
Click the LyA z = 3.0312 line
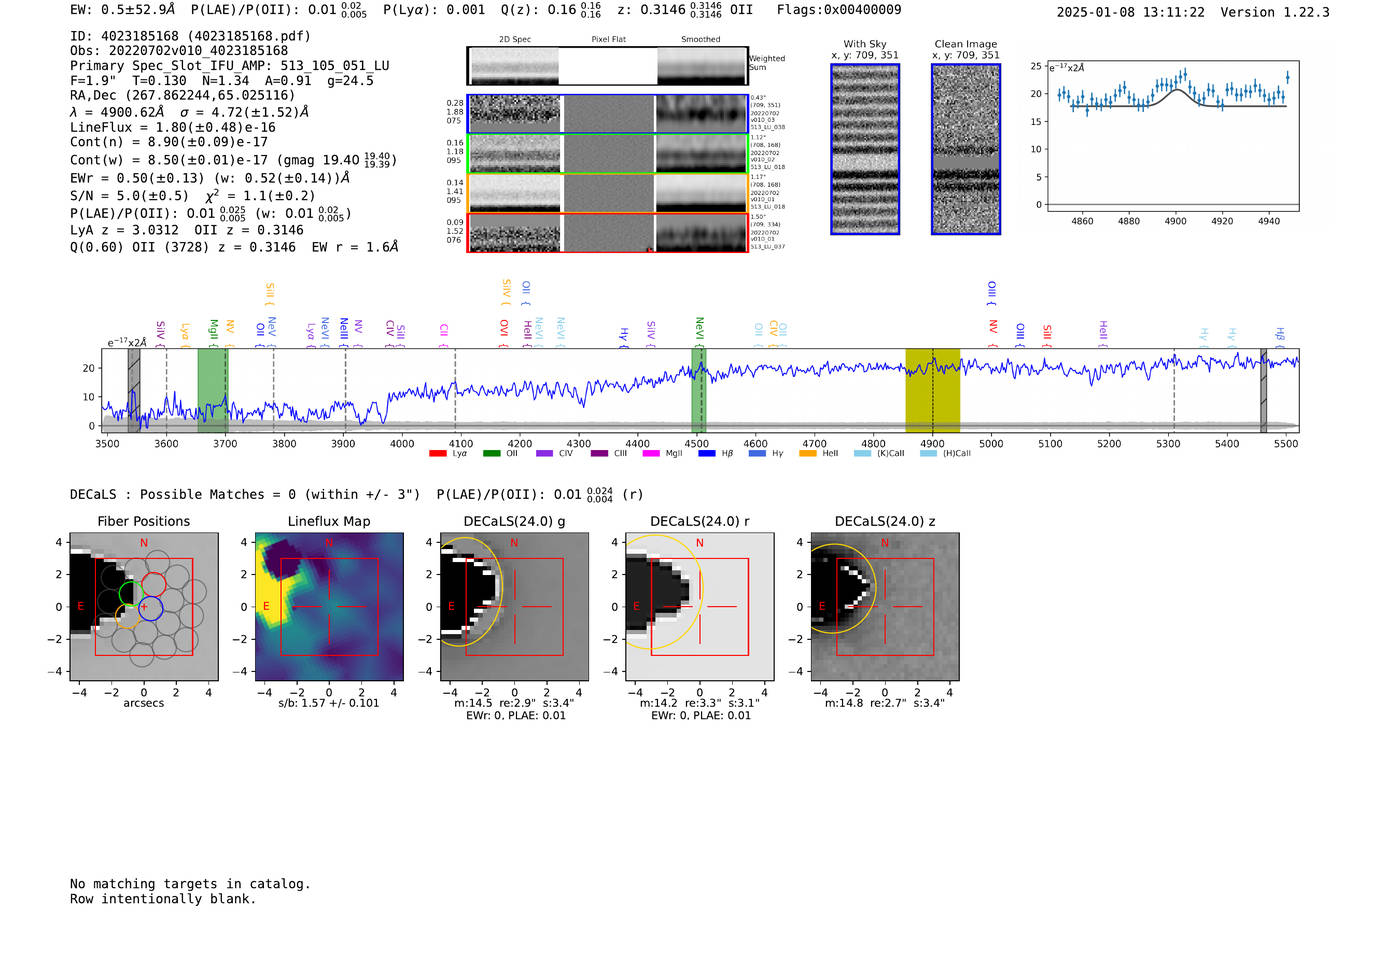point(122,230)
